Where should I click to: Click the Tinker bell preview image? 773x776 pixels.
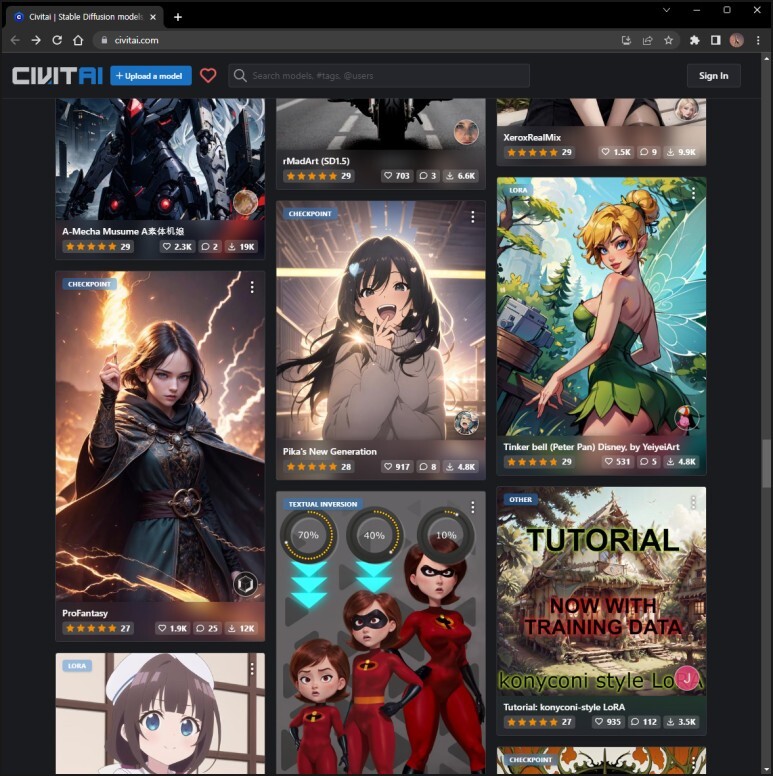(x=601, y=307)
